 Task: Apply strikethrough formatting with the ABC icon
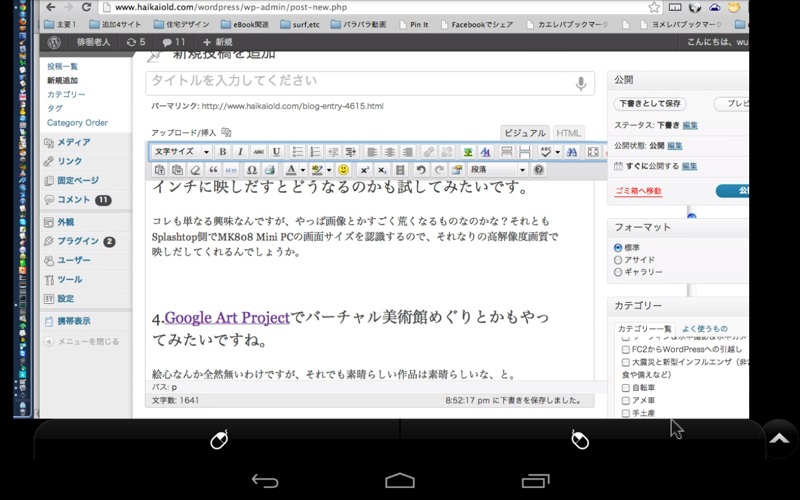point(259,152)
